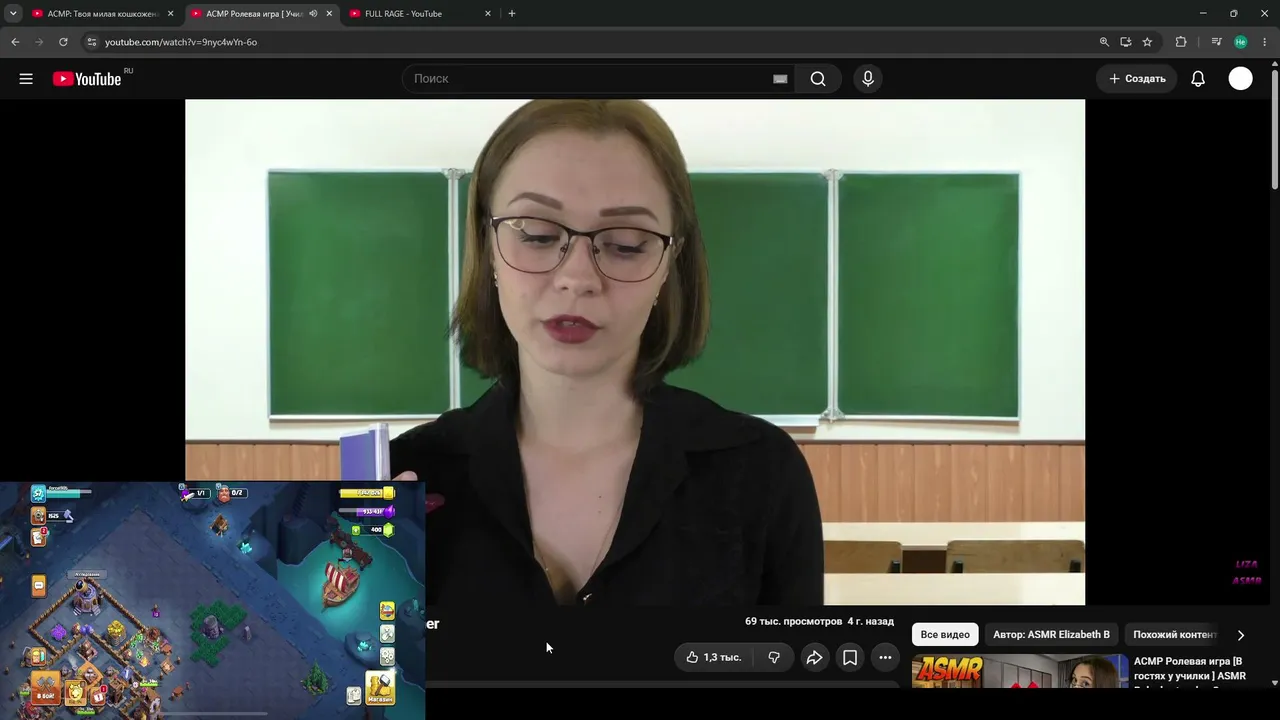Bookmark this page with the star
The height and width of the screenshot is (720, 1280).
coord(1147,42)
